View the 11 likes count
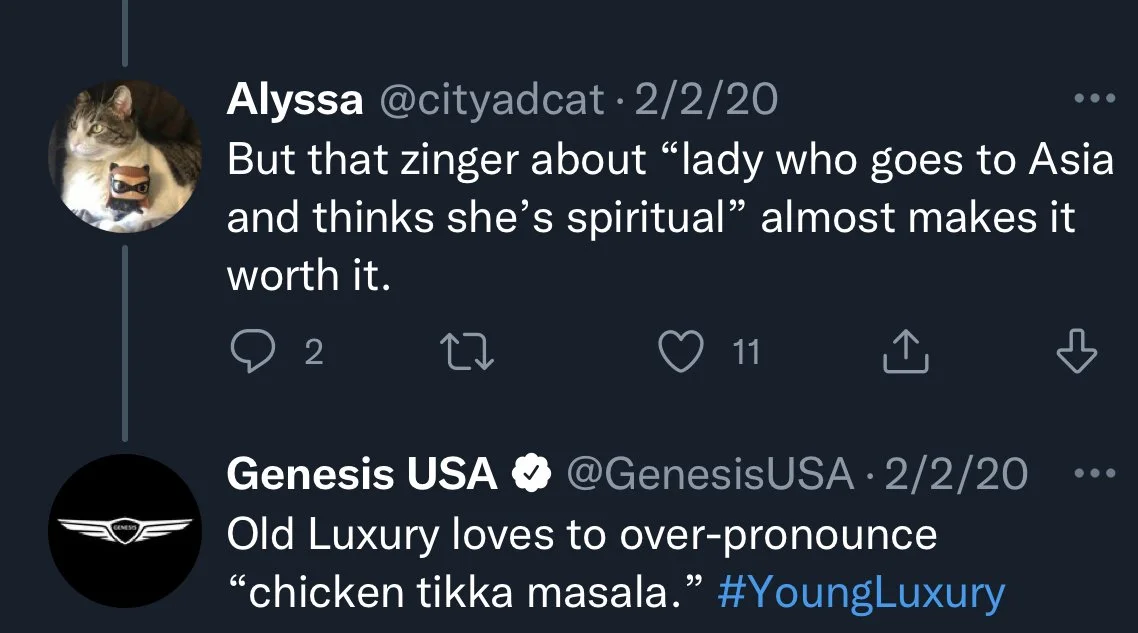Screen dimensions: 1138x633 tap(745, 352)
